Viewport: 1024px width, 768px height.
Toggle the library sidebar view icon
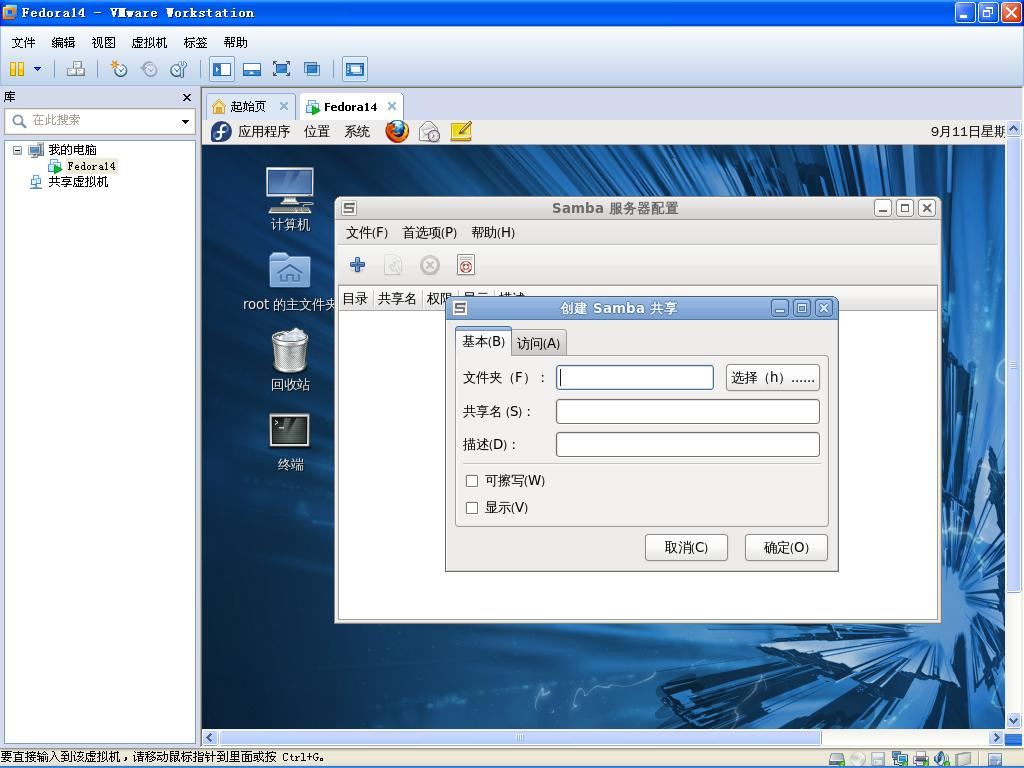click(x=222, y=69)
